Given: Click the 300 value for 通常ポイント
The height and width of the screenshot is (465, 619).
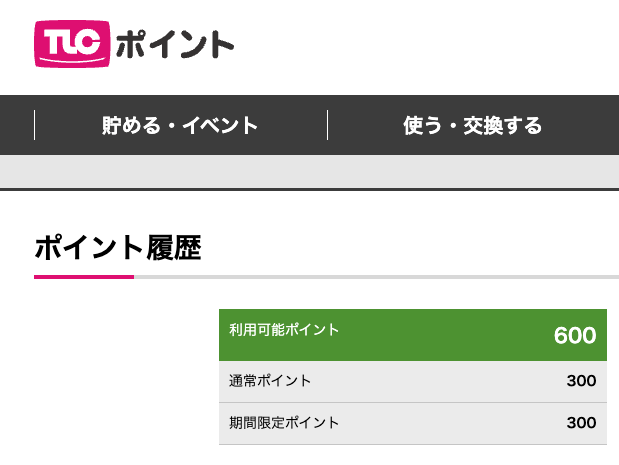Looking at the screenshot, I should (x=581, y=381).
